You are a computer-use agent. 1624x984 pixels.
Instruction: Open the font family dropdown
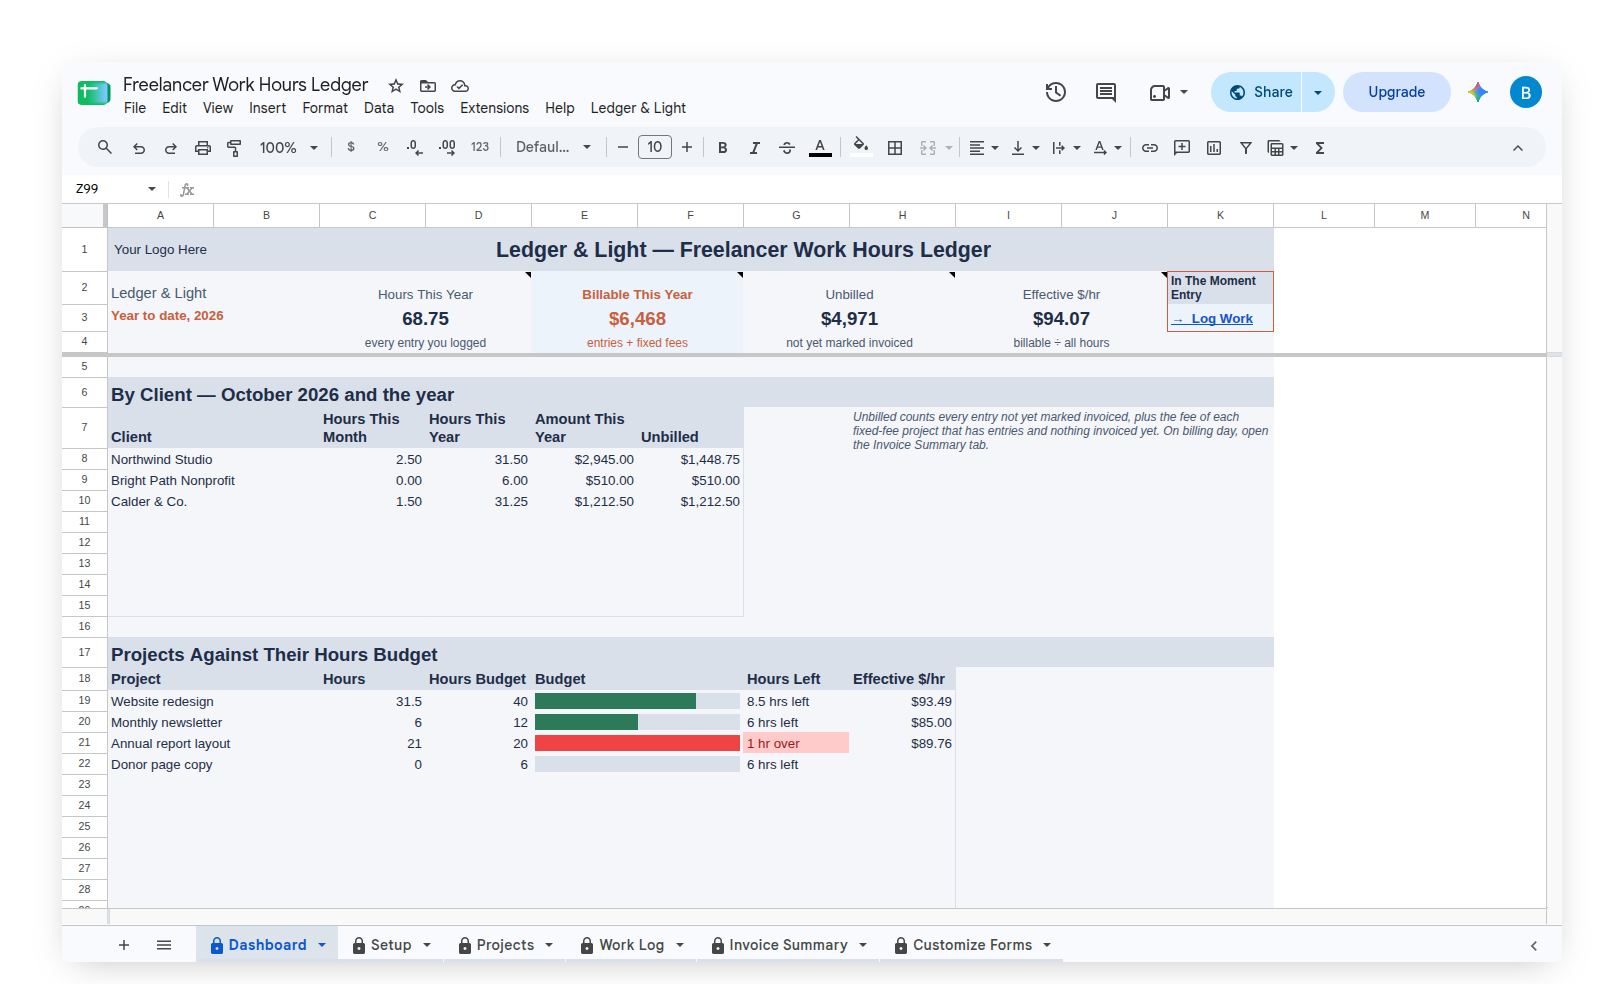(x=554, y=147)
